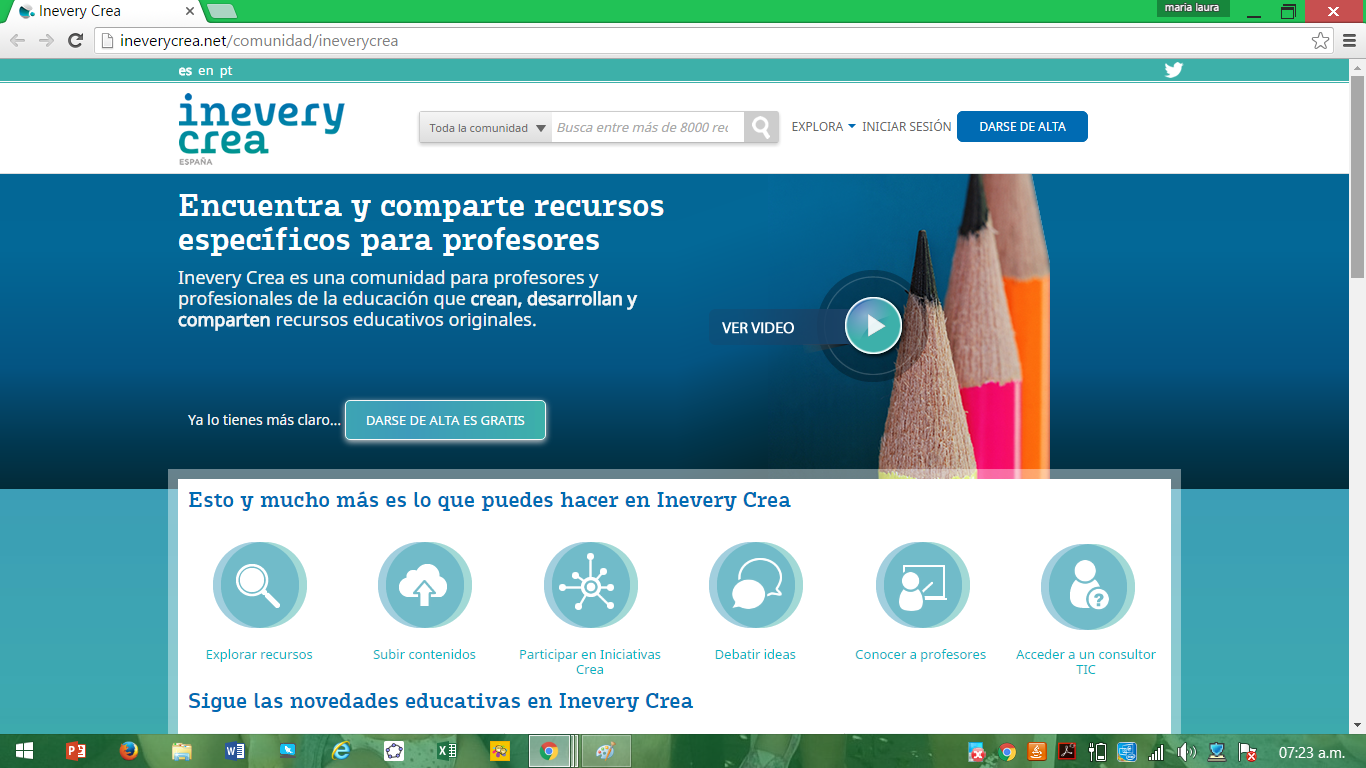Viewport: 1366px width, 768px height.
Task: Click the Darse de Alta button
Action: point(1022,127)
